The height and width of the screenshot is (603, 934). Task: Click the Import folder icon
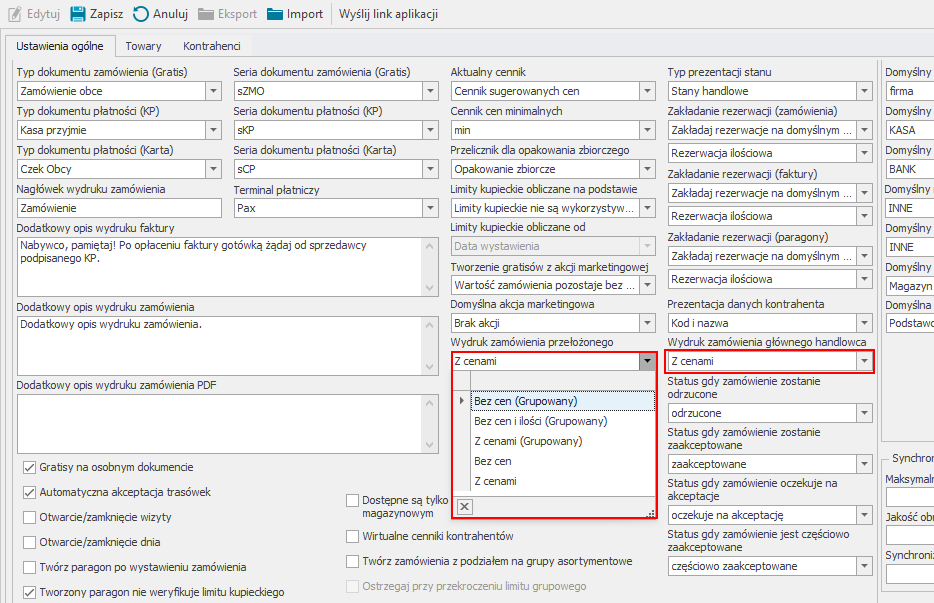coord(275,14)
